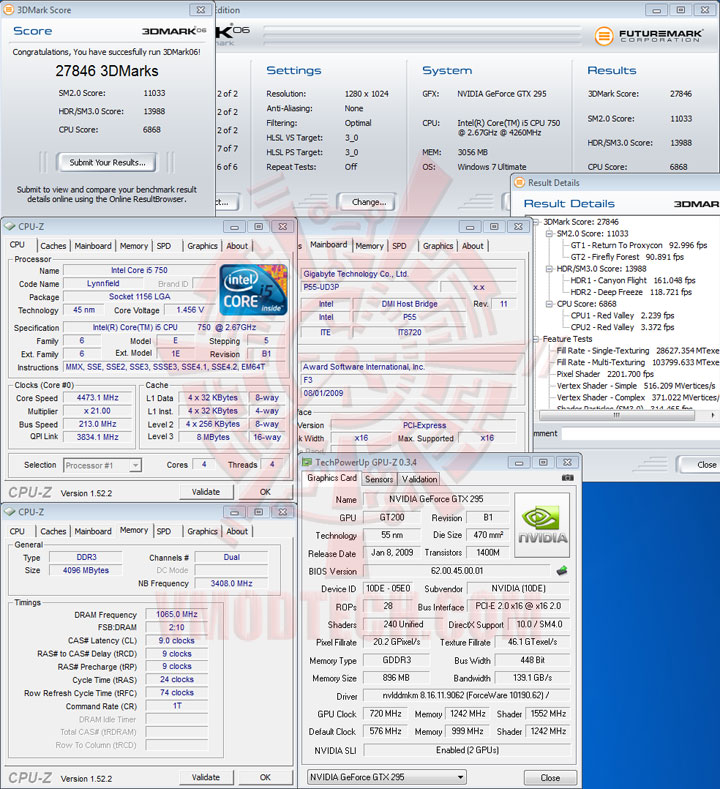Click the Result Details window title icon
Viewport: 720px width, 789px height.
[519, 183]
